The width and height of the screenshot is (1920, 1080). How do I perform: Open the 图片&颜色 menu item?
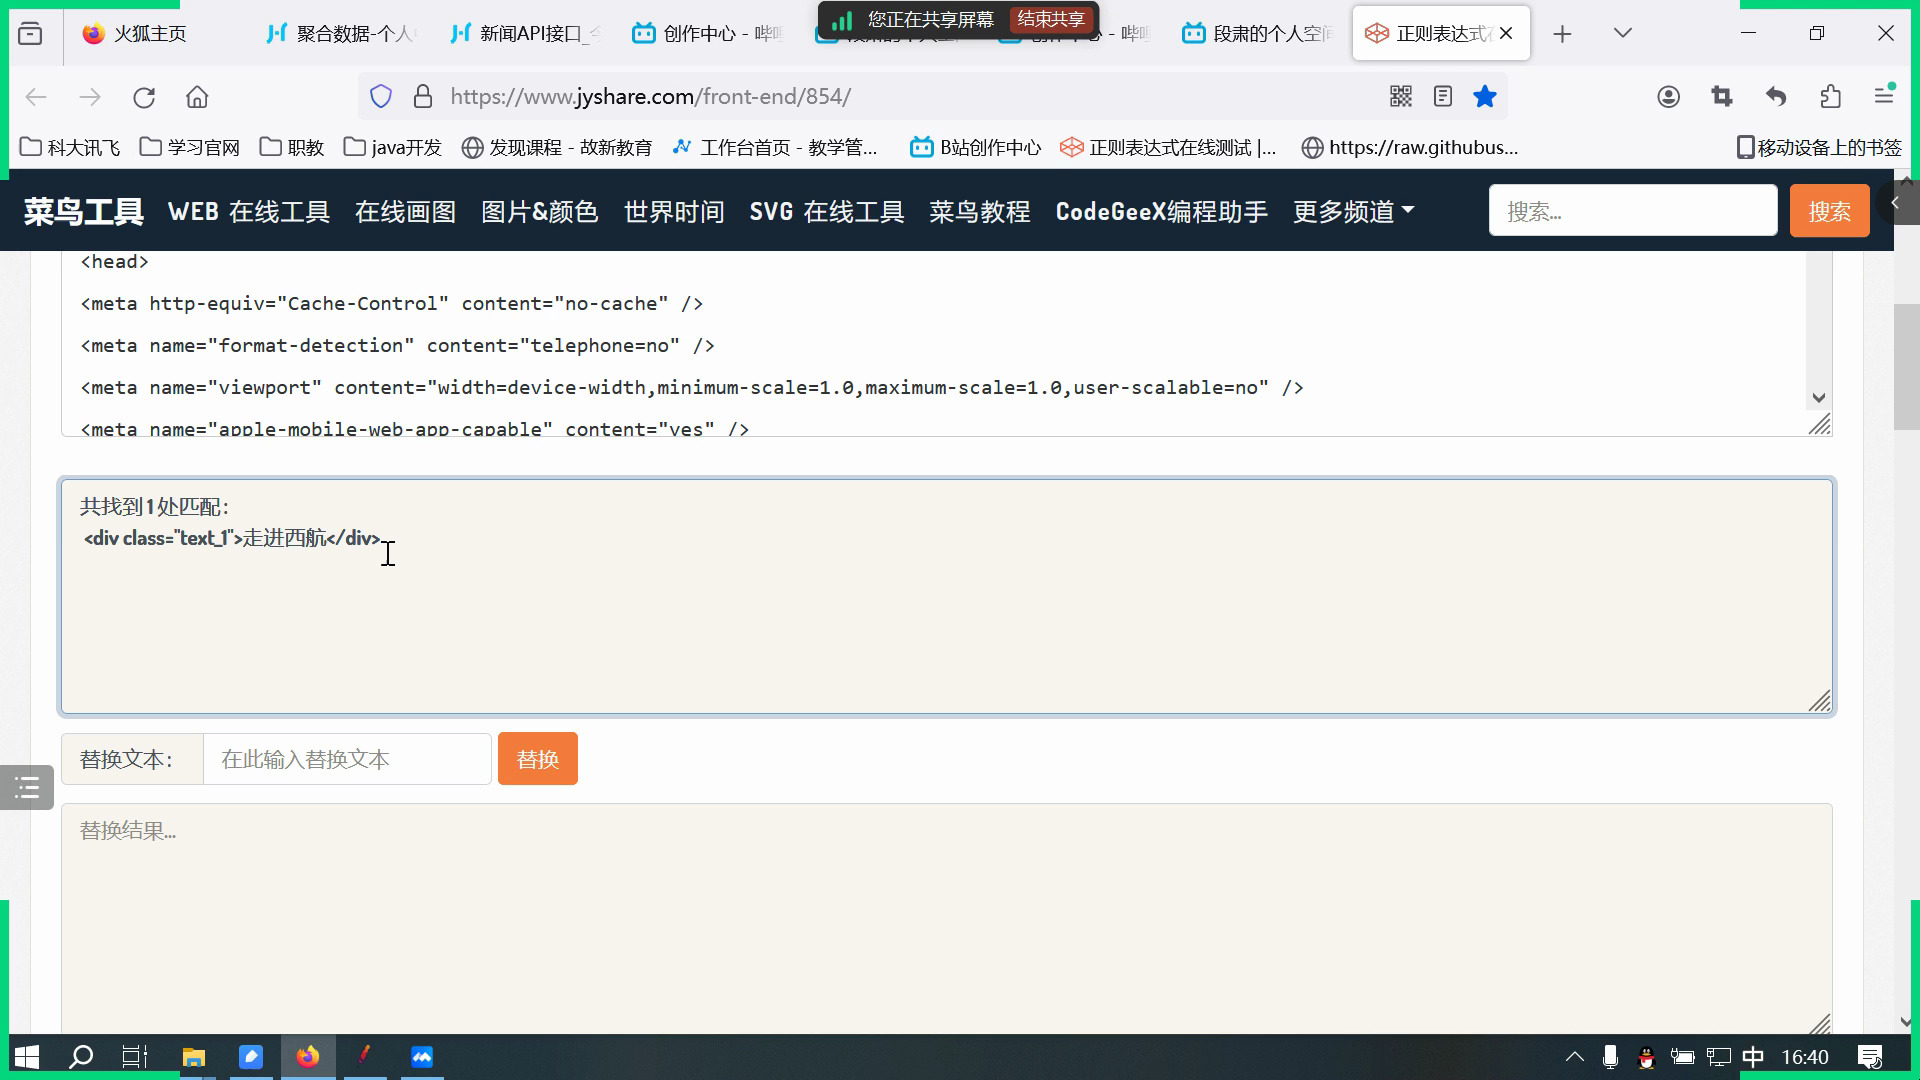click(540, 212)
